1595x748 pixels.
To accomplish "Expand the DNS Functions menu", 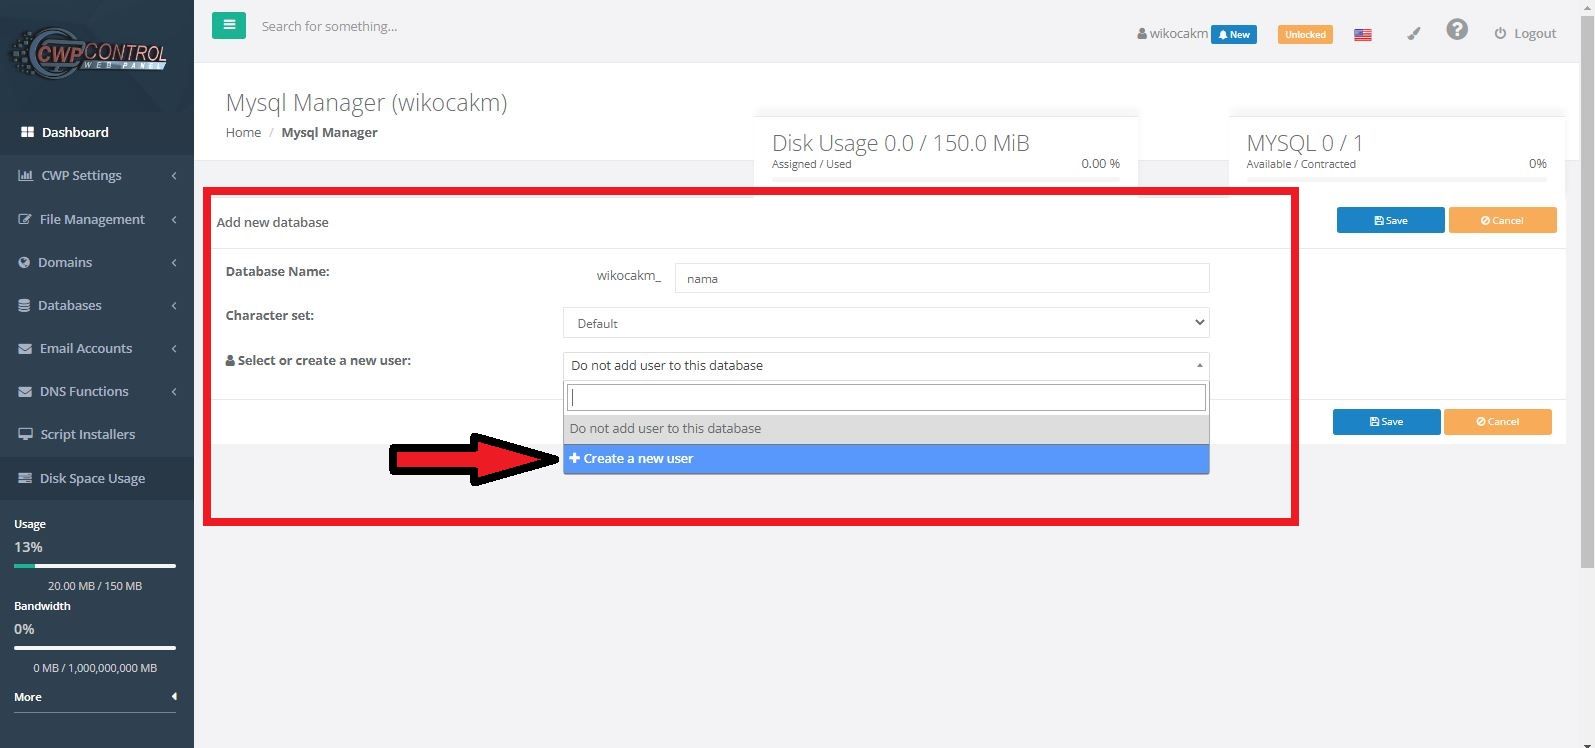I will [x=97, y=391].
